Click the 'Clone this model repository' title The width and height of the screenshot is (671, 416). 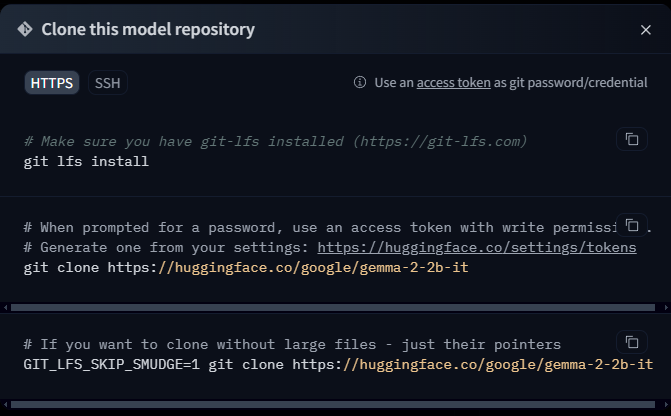[x=148, y=30]
